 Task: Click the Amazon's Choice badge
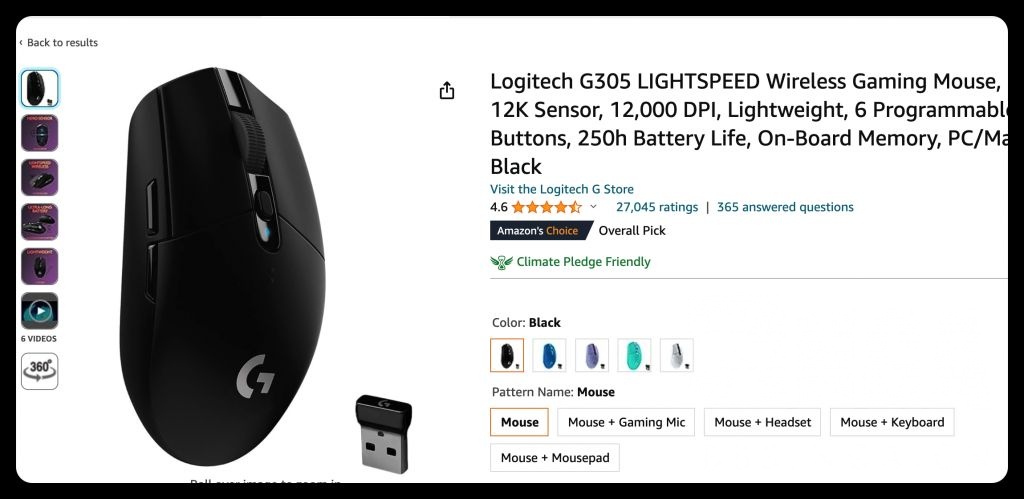[541, 231]
